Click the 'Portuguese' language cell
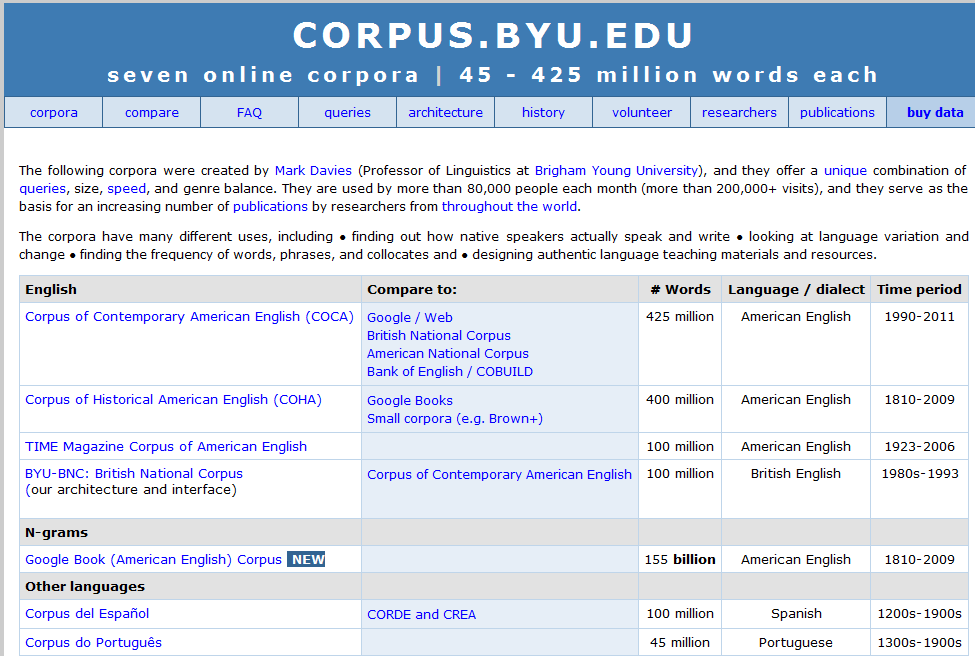The width and height of the screenshot is (975, 656). [x=795, y=642]
